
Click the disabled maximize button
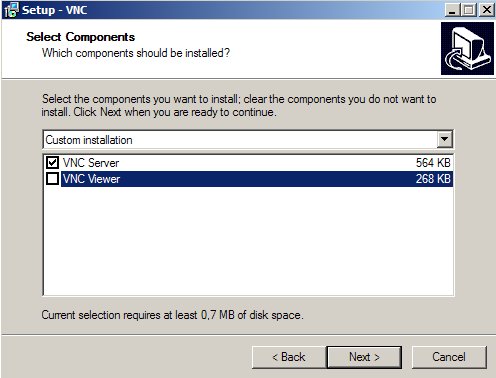tap(469, 10)
